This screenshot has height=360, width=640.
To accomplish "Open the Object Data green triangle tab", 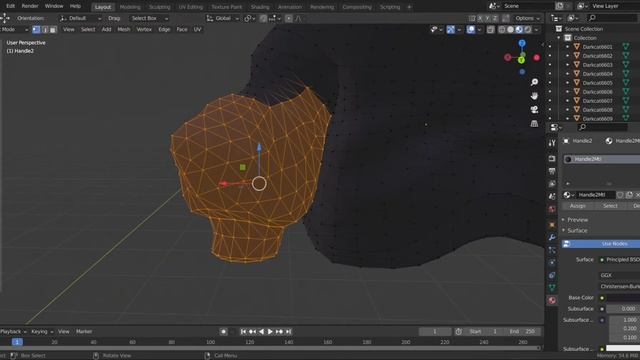I will pyautogui.click(x=552, y=288).
